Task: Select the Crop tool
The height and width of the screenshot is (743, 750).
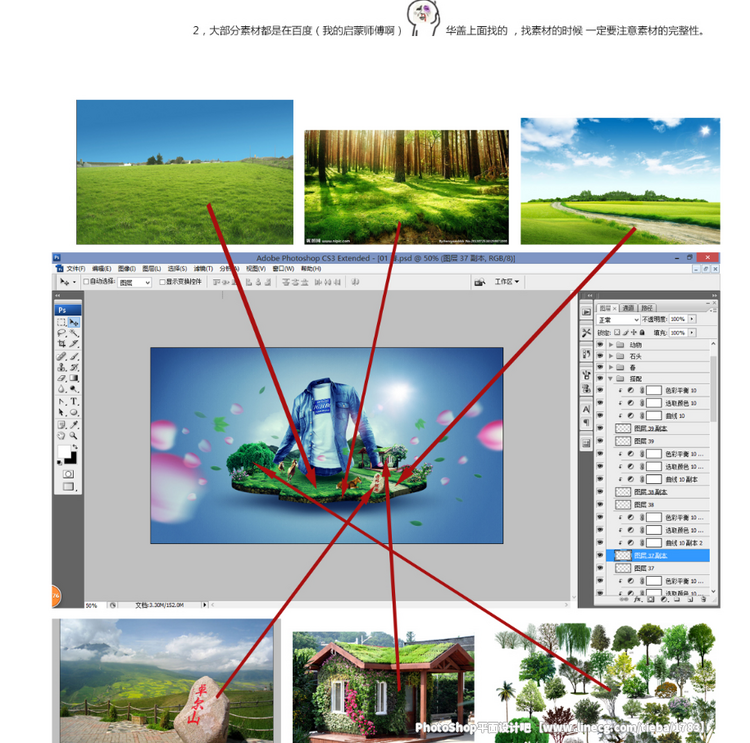Action: coord(62,344)
